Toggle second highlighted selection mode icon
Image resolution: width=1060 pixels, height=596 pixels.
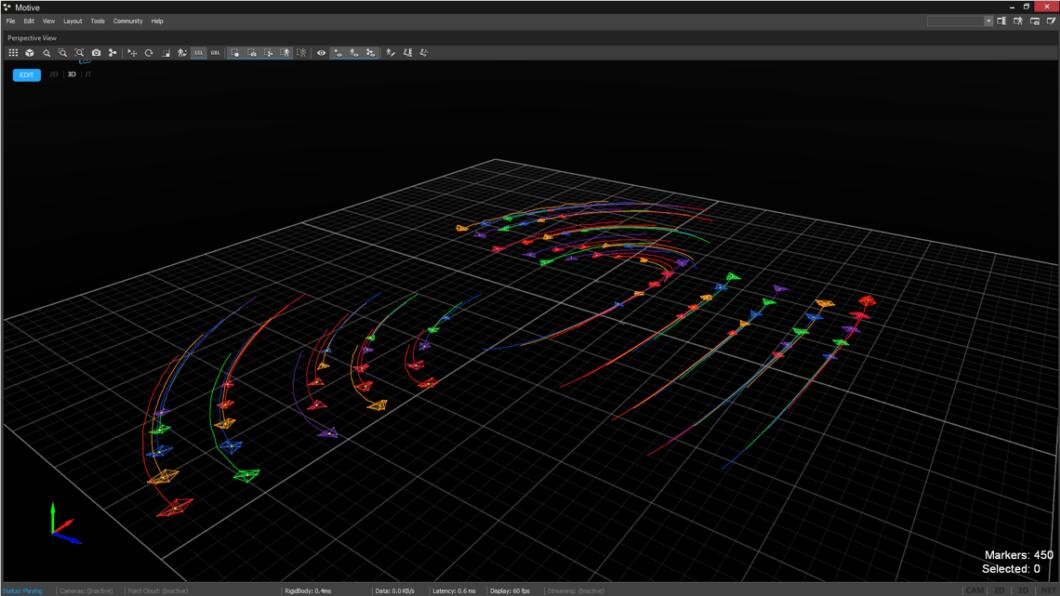pos(251,53)
